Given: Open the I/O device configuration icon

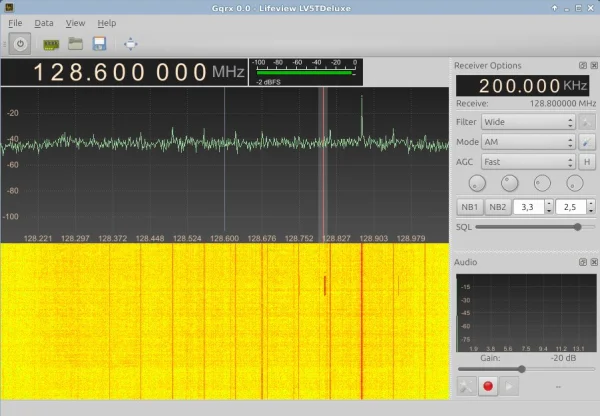Looking at the screenshot, I should 49,44.
